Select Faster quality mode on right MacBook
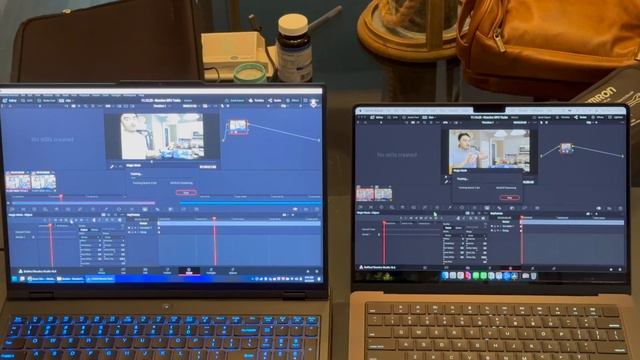The height and width of the screenshot is (360, 640). point(448,228)
